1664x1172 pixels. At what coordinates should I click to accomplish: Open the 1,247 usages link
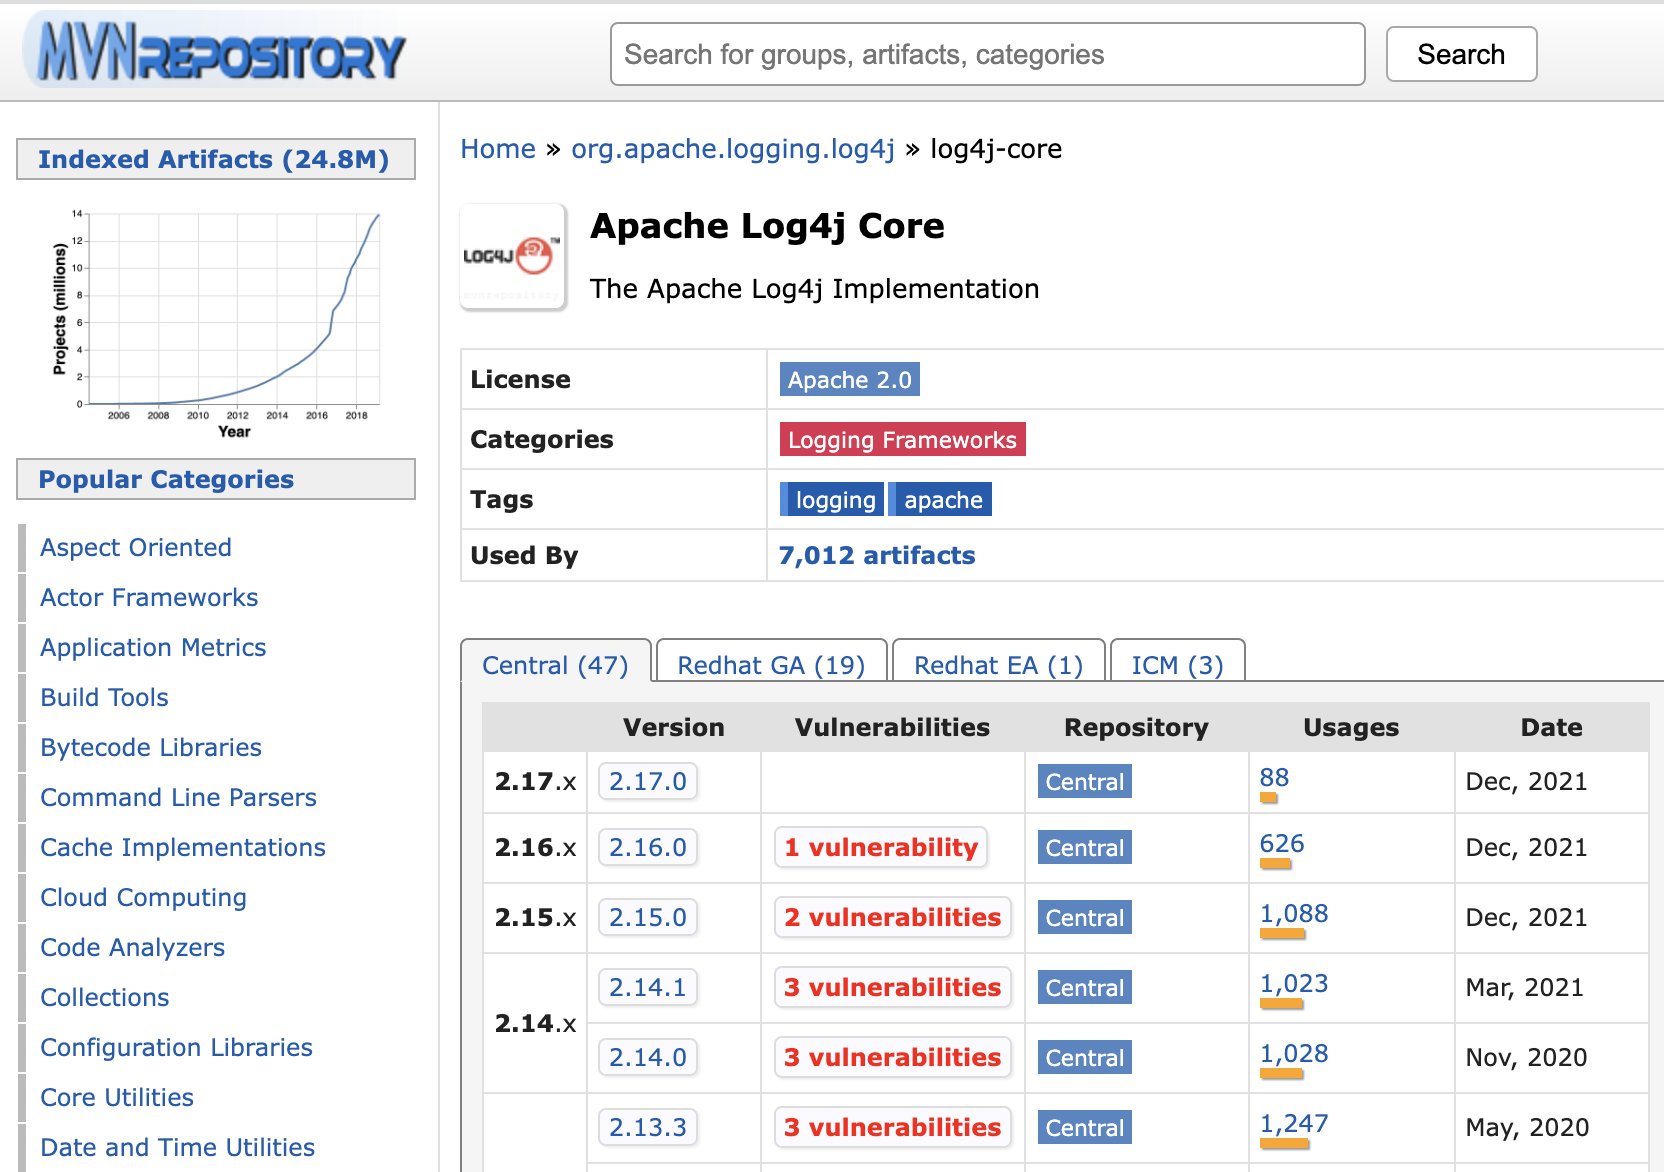click(x=1294, y=1124)
